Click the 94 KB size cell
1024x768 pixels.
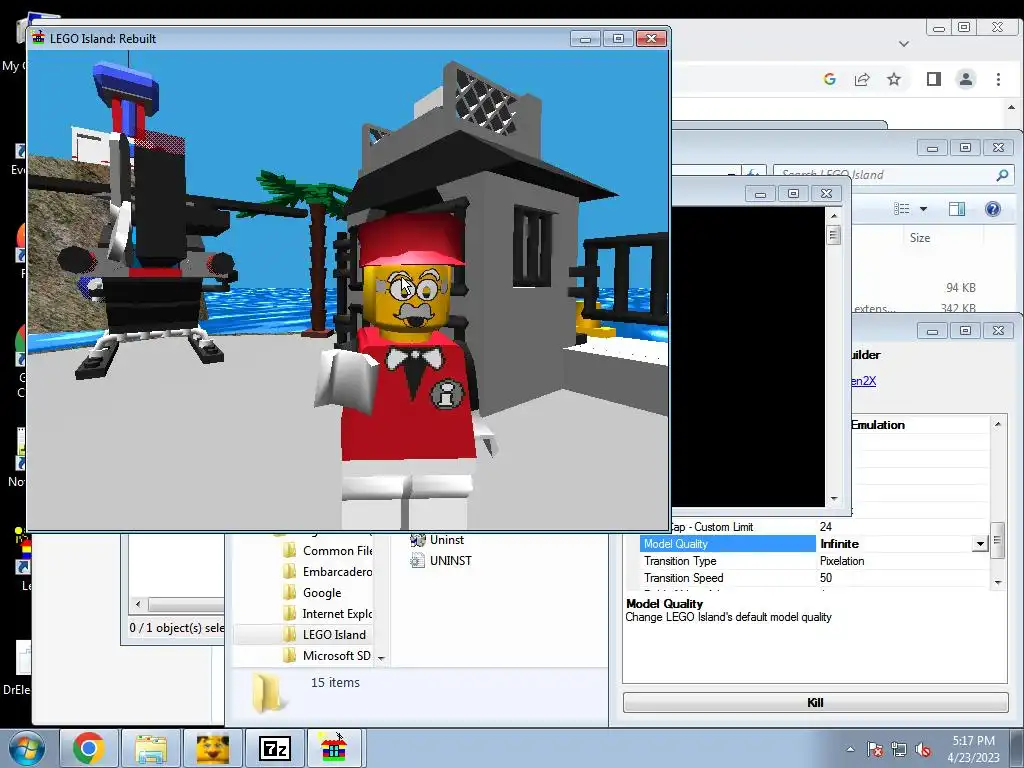(961, 287)
